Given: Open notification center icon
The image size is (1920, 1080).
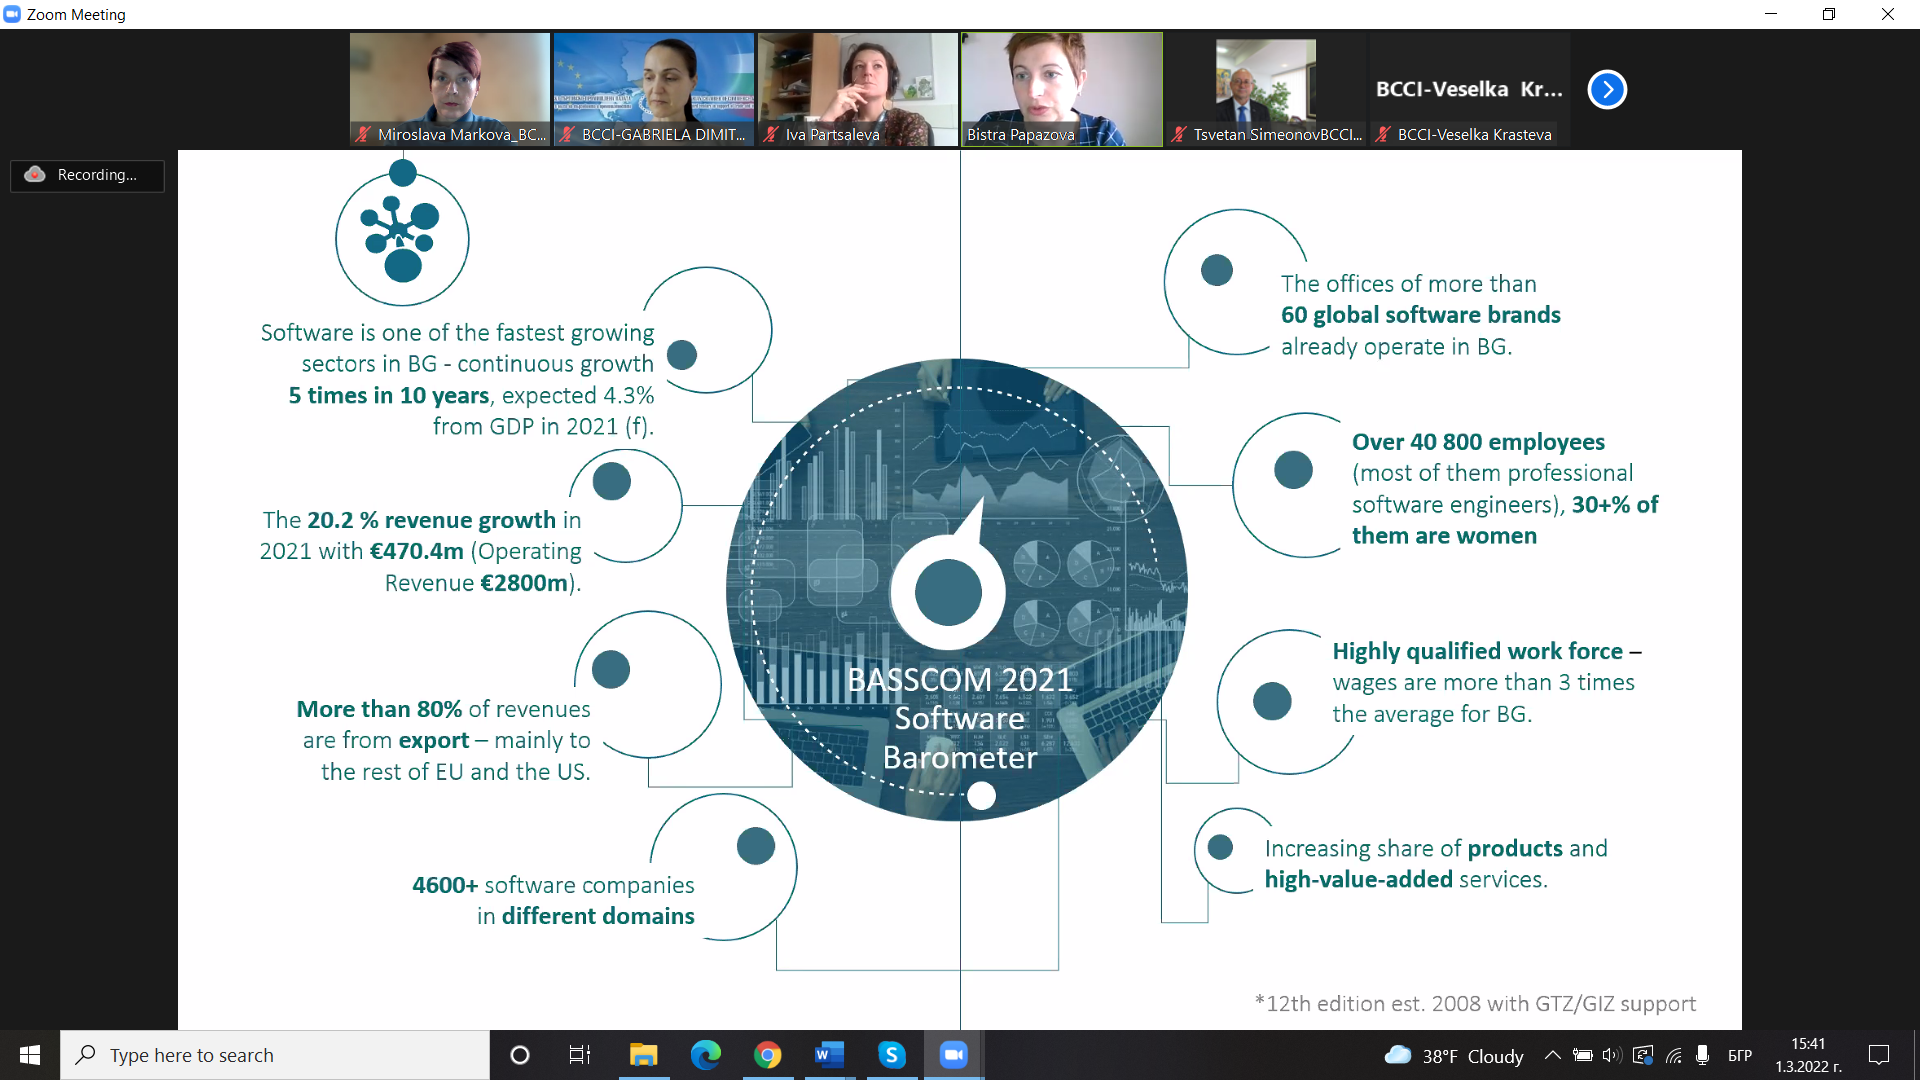Looking at the screenshot, I should pos(1879,1055).
